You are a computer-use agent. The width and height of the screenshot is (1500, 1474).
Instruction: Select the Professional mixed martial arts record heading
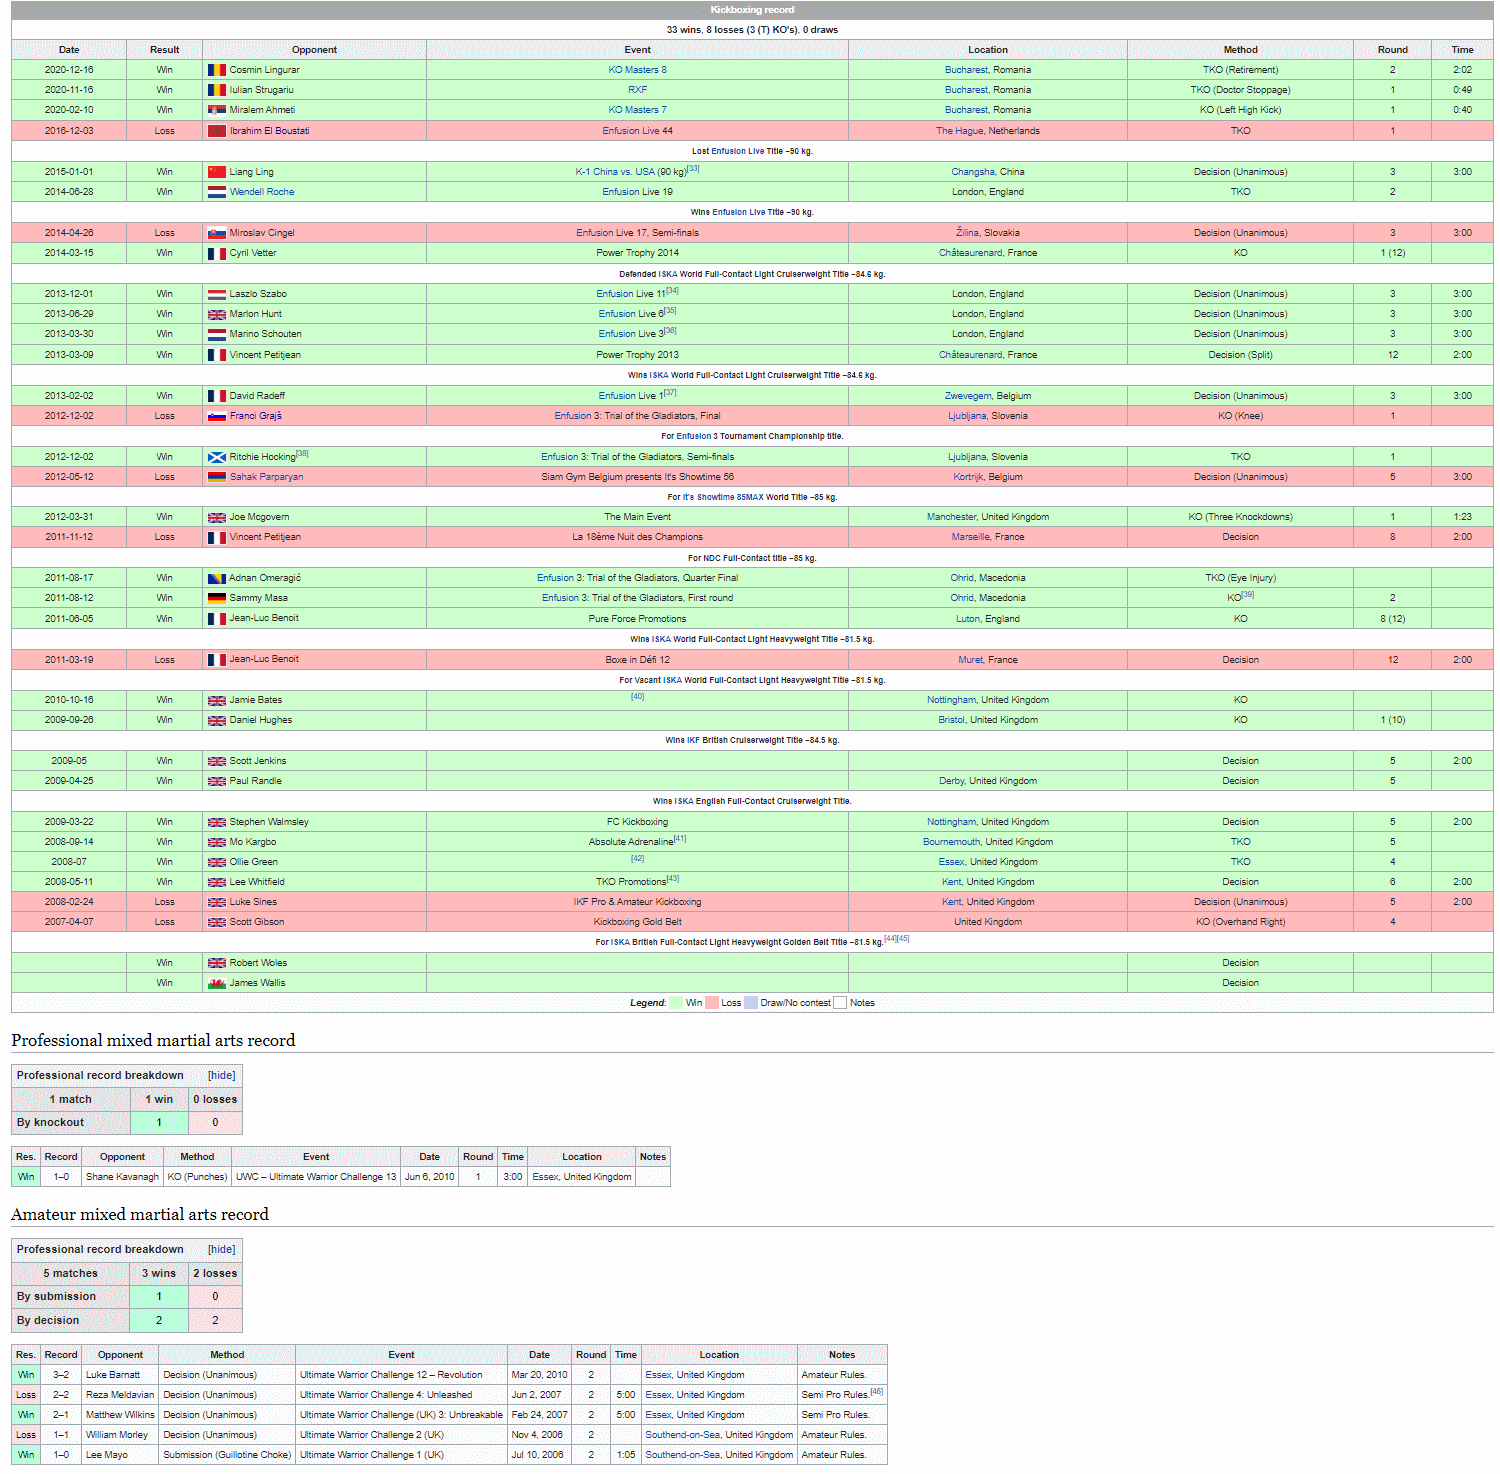[x=153, y=1040]
